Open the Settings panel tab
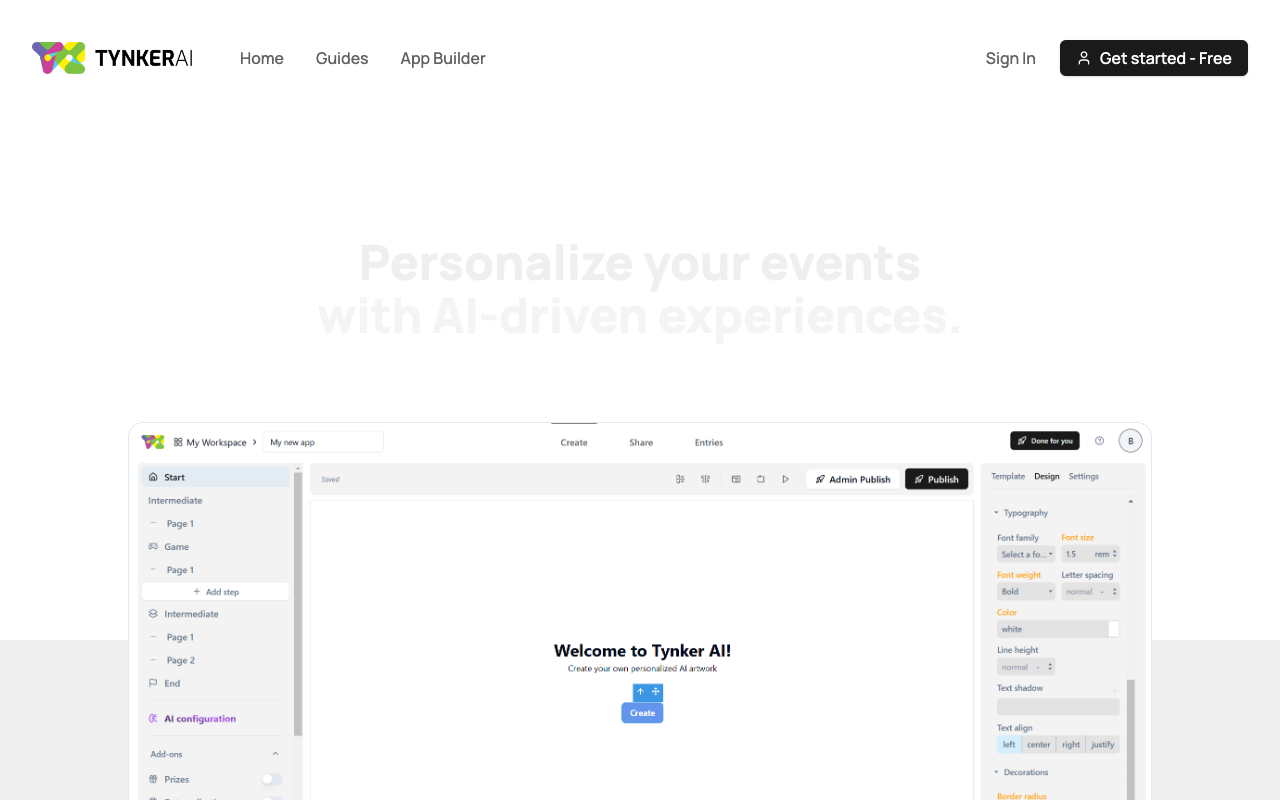1280x800 pixels. click(x=1084, y=476)
